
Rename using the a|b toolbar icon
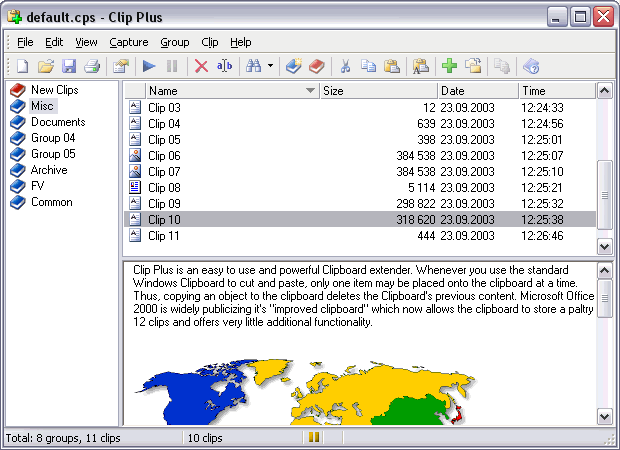point(224,66)
